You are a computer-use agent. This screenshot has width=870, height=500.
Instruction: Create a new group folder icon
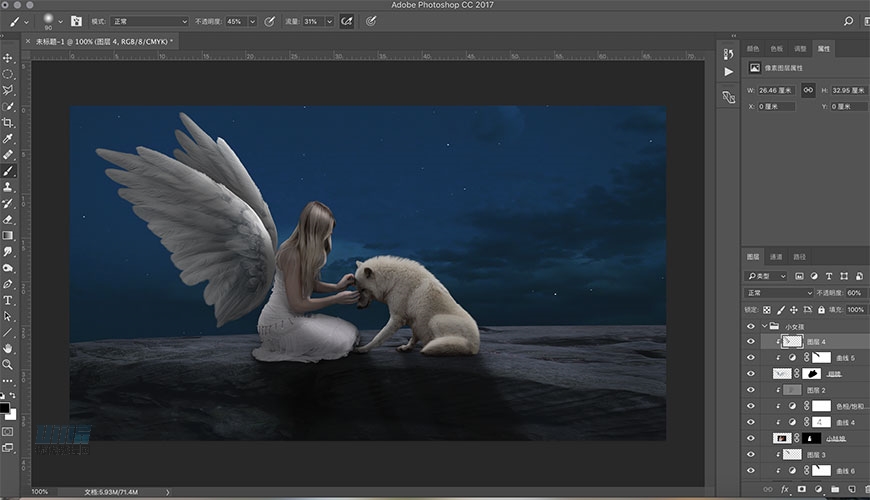834,489
